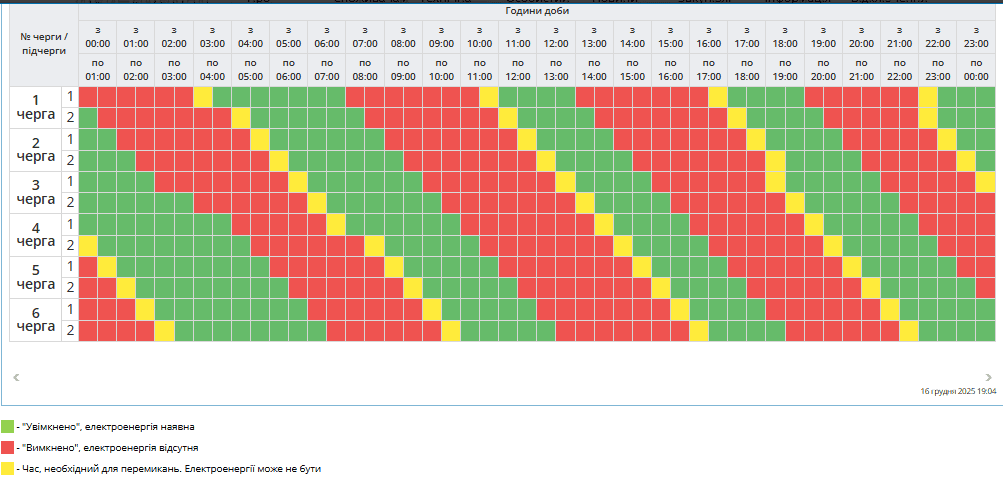Image resolution: width=1003 pixels, height=483 pixels.
Task: Select the "3 черга" row header
Action: pyautogui.click(x=36, y=192)
